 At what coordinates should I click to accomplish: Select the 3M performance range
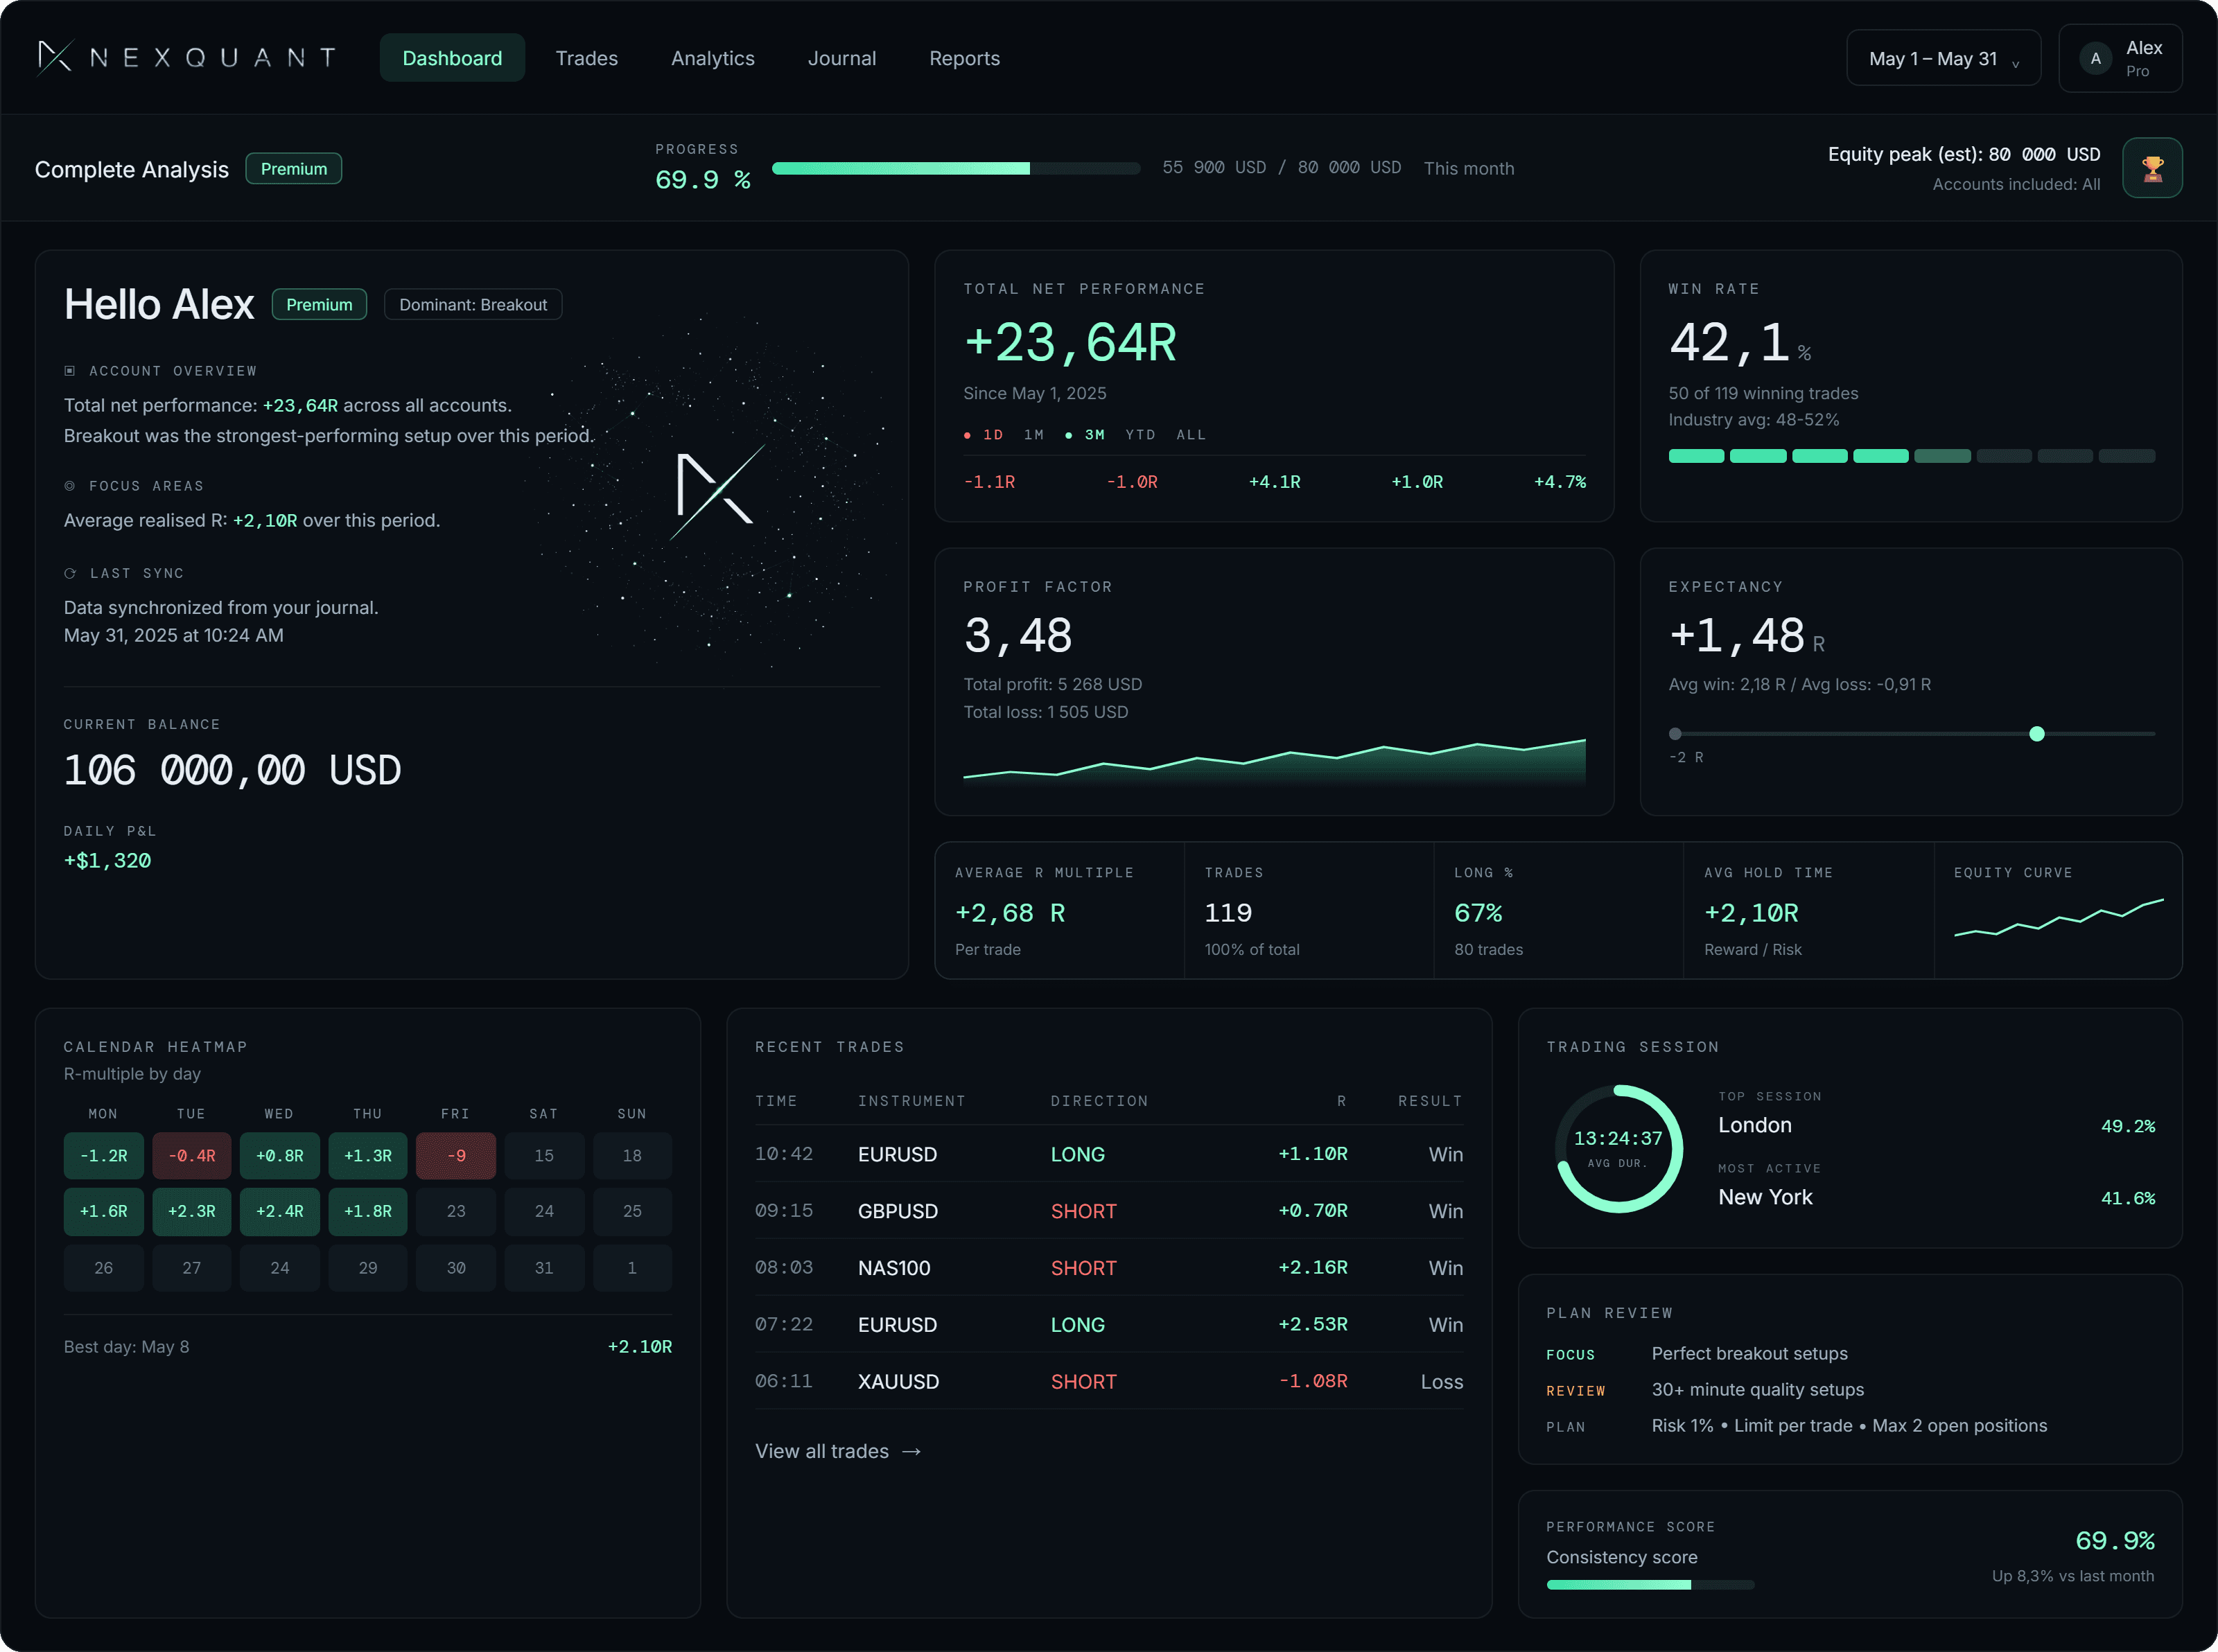pyautogui.click(x=1085, y=435)
